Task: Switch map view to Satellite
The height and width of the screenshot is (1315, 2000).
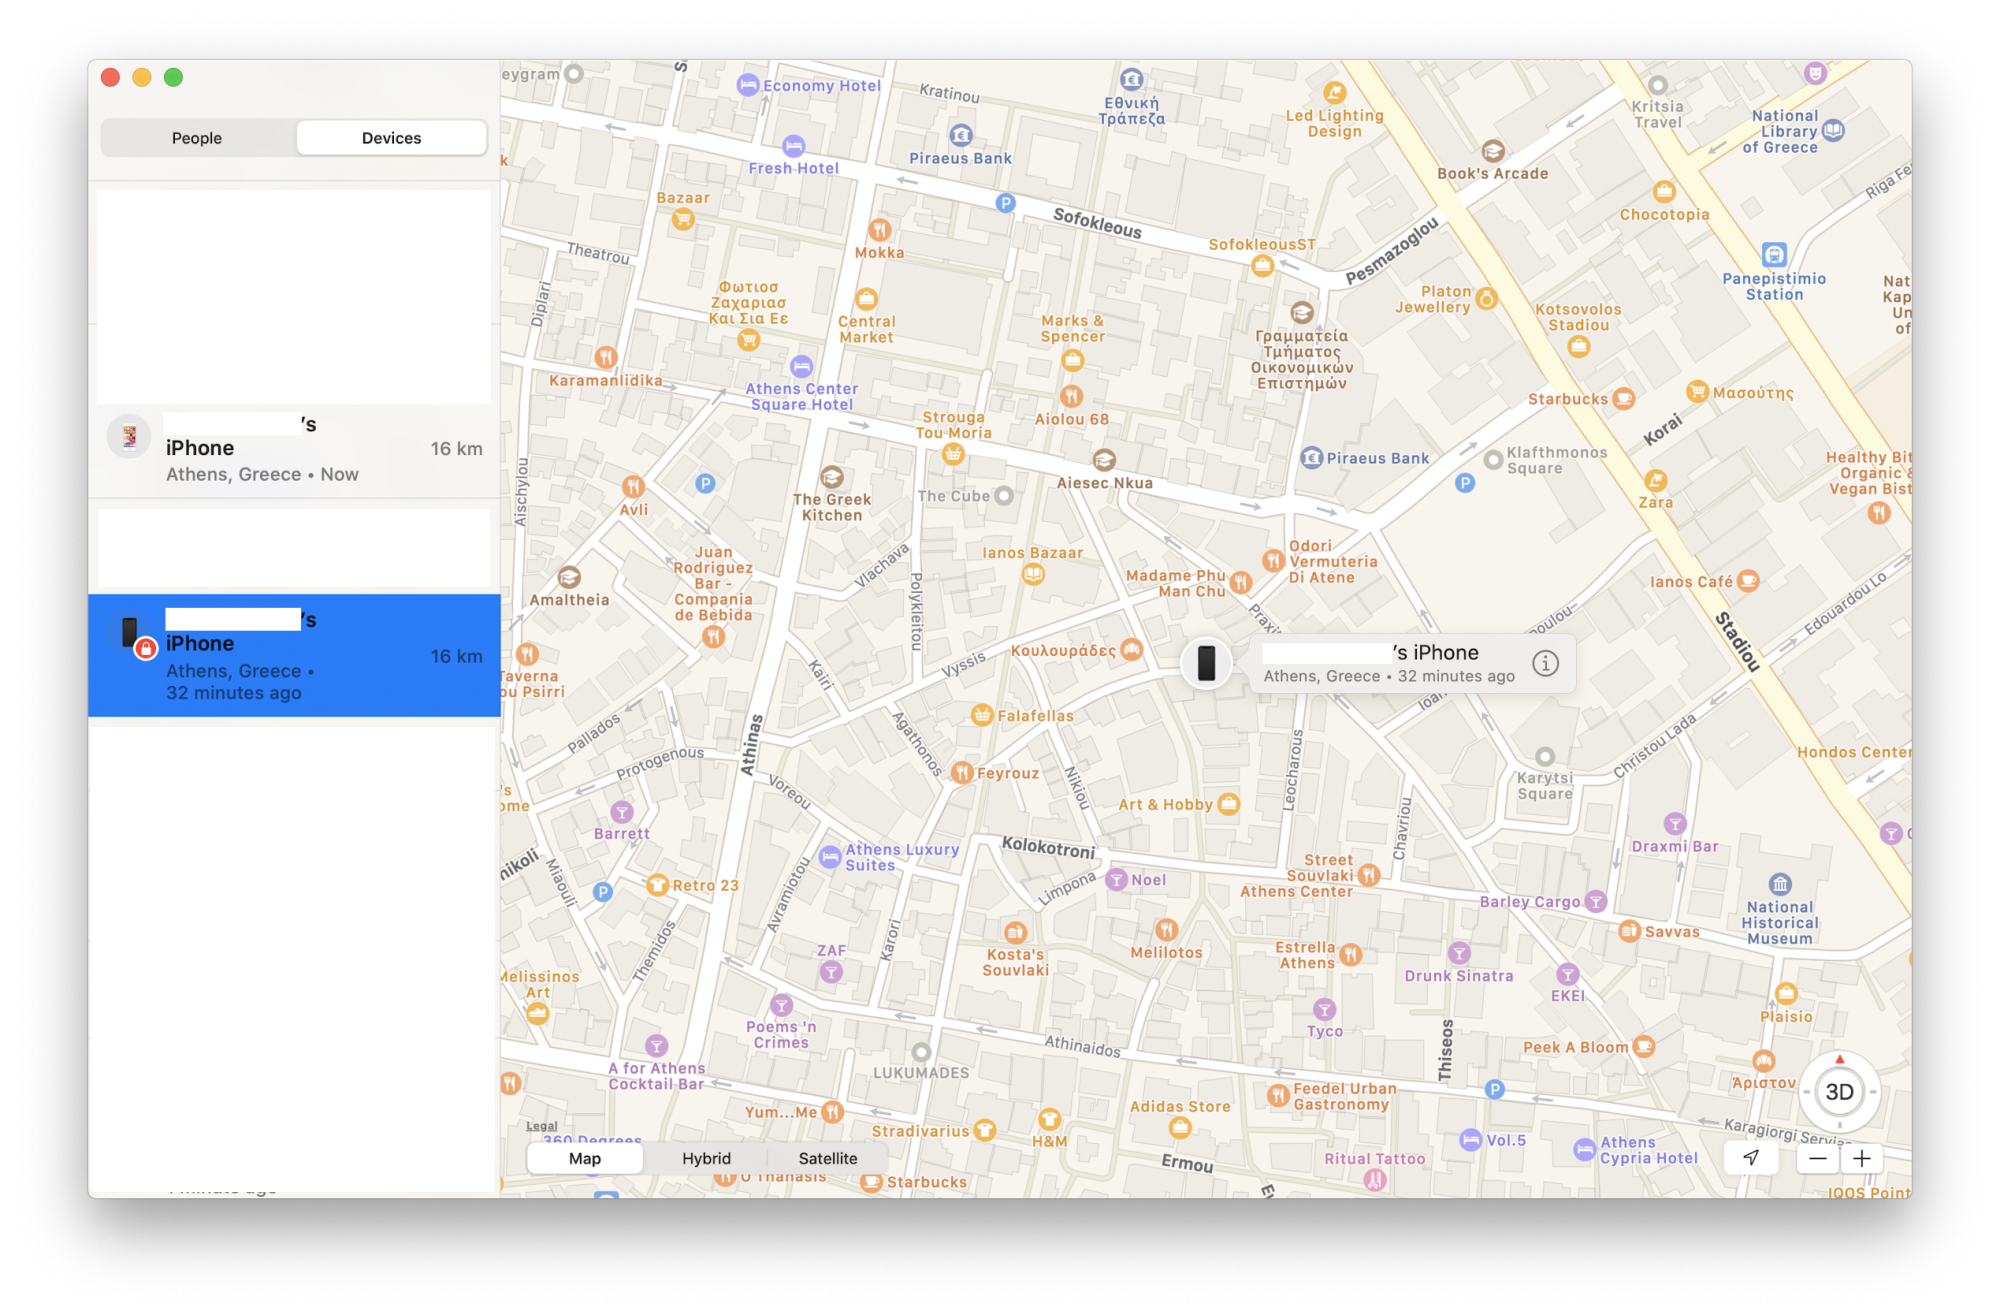Action: click(x=828, y=1158)
